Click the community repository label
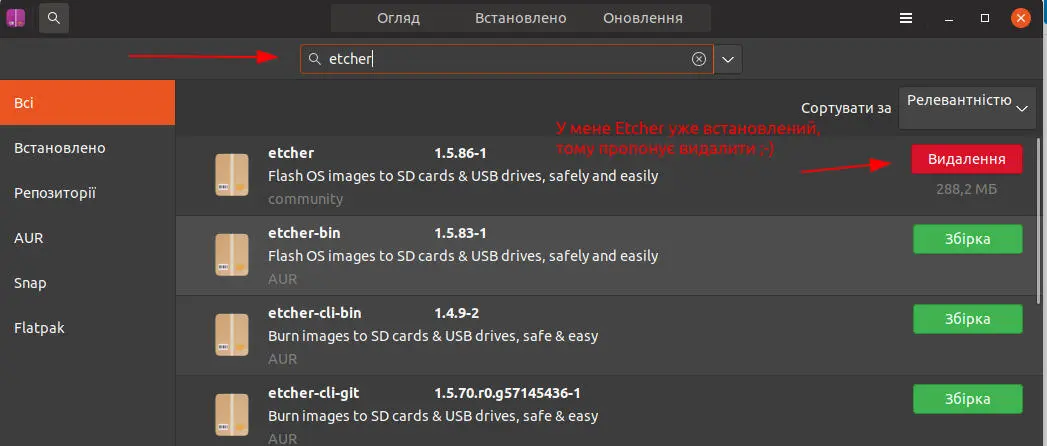The width and height of the screenshot is (1047, 446). pos(305,199)
